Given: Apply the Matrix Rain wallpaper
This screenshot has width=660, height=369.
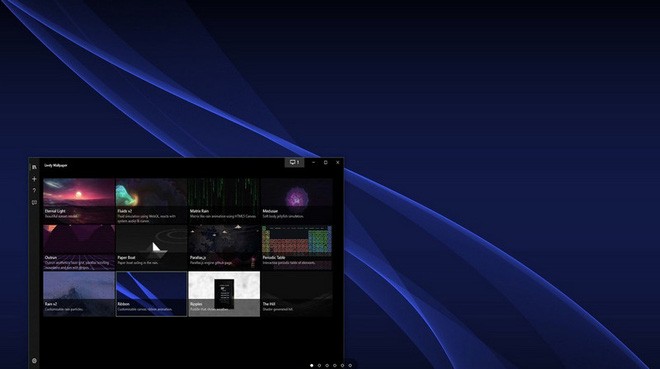Looking at the screenshot, I should [224, 201].
